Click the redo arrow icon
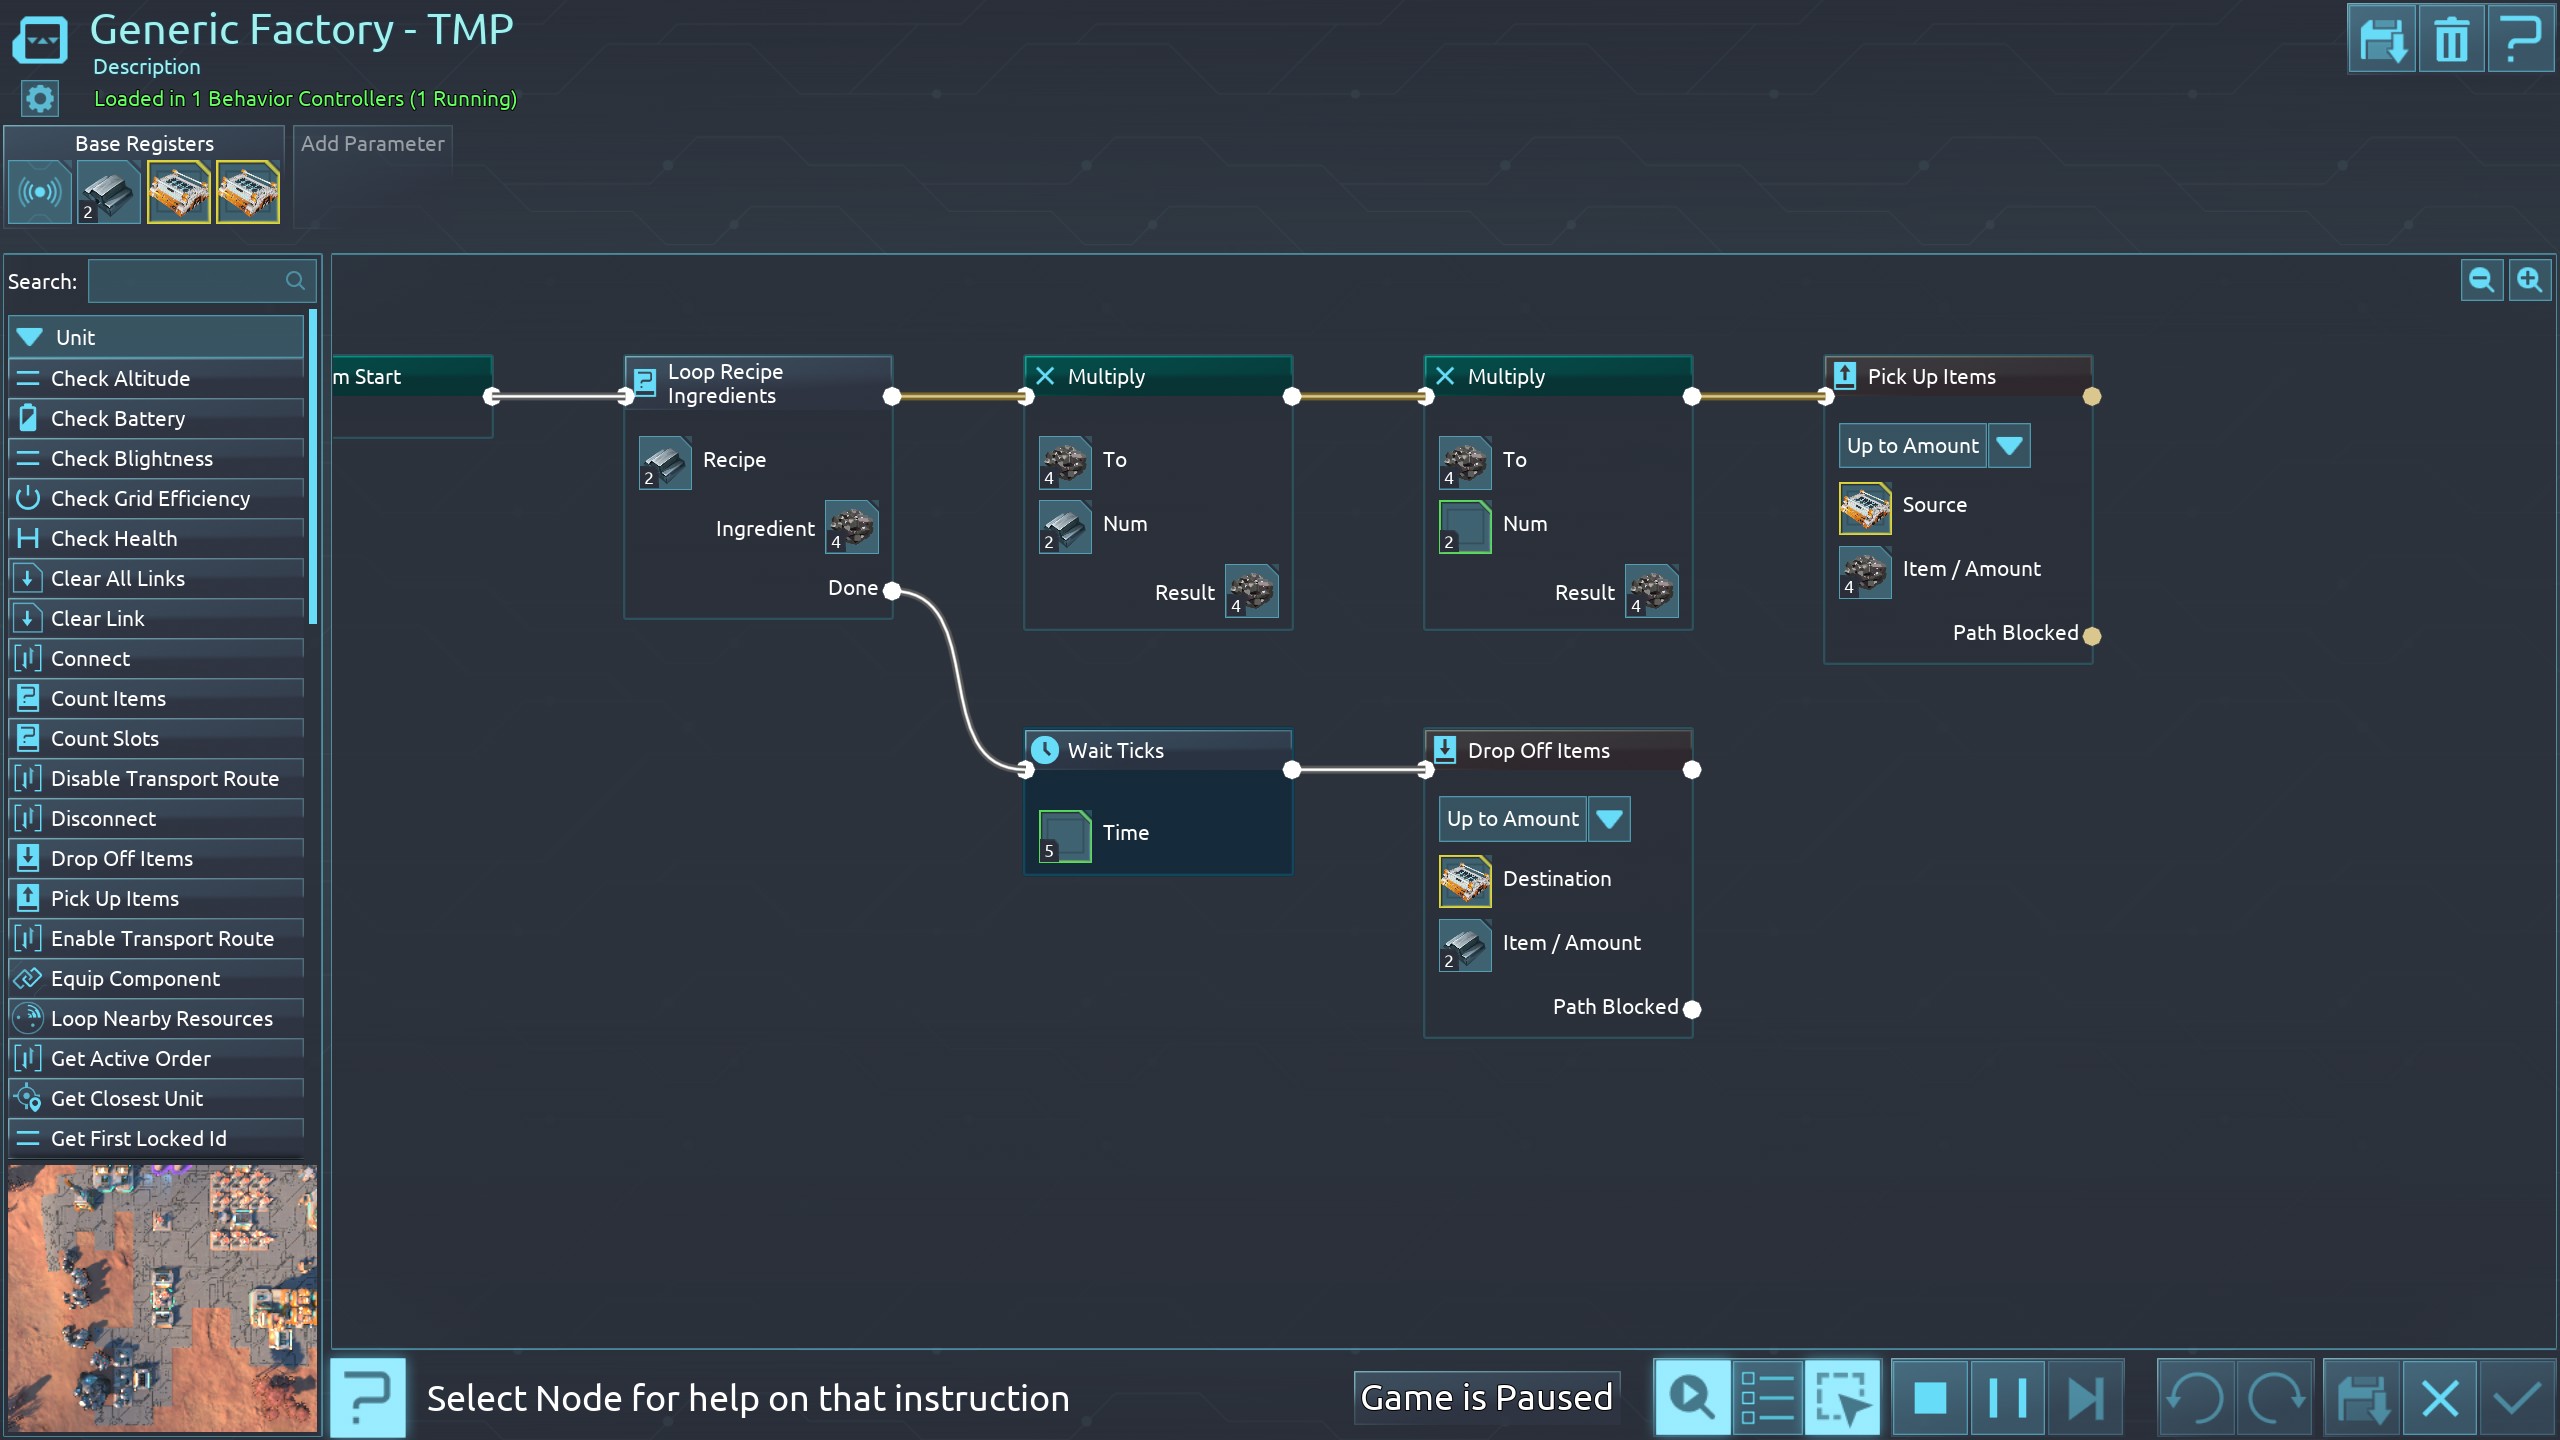The height and width of the screenshot is (1440, 2560). [2275, 1397]
